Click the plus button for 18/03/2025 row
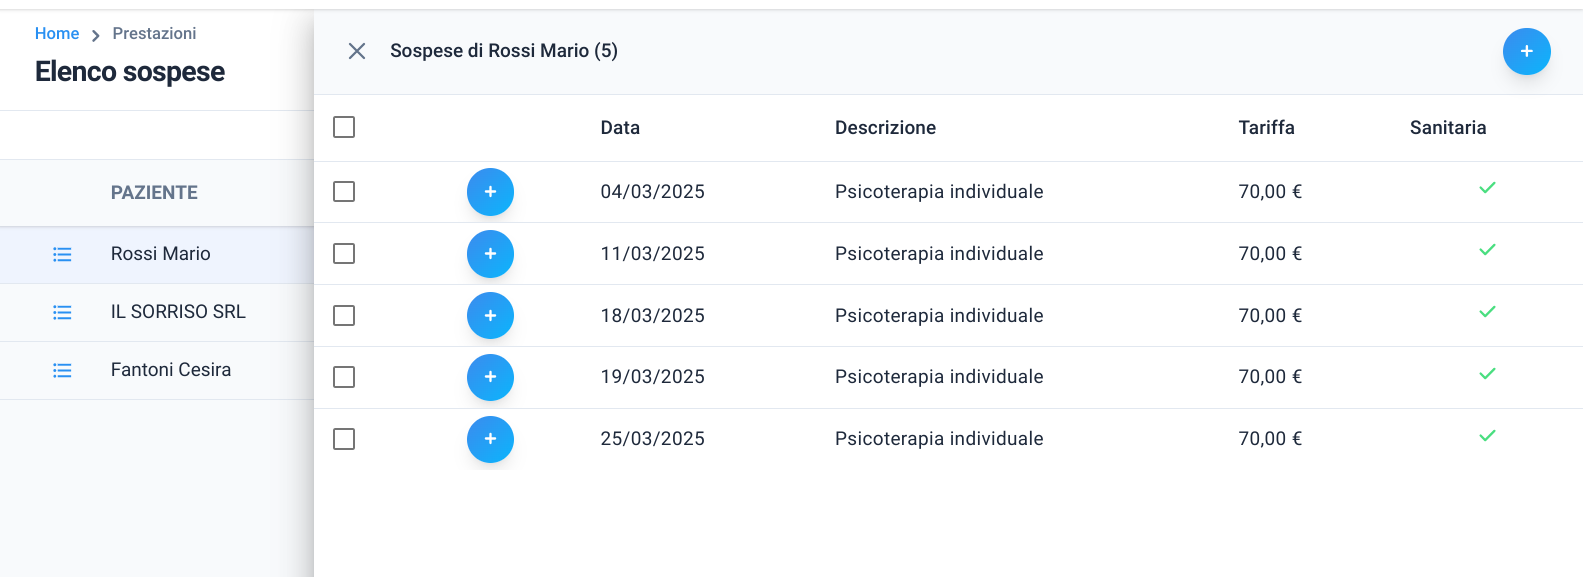 tap(490, 316)
